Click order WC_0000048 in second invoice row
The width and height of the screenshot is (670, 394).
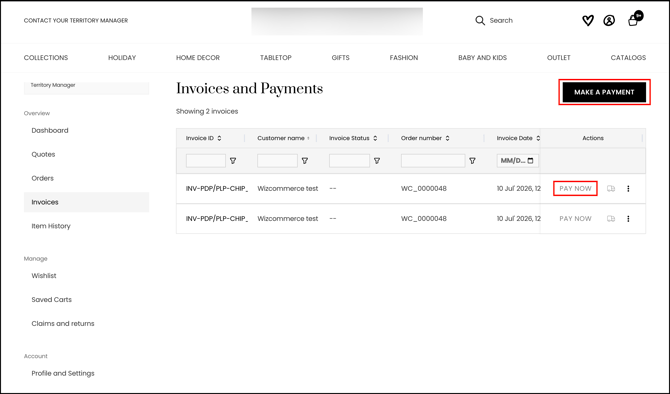coord(423,218)
